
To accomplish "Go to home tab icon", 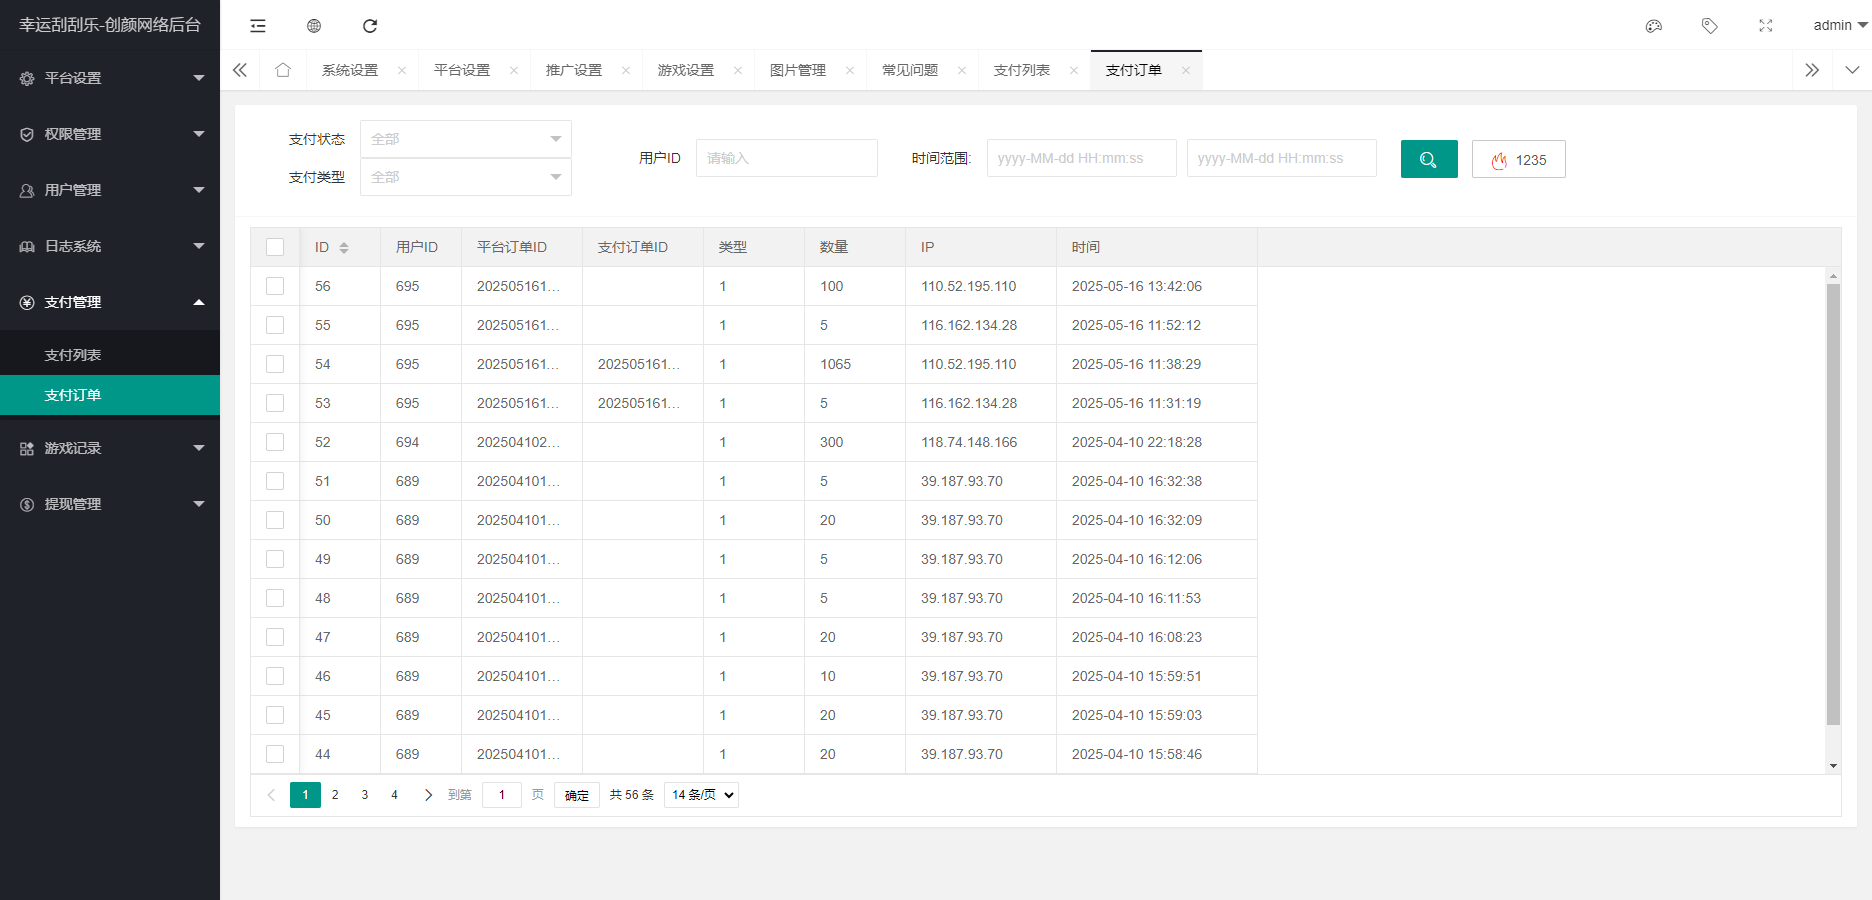I will coord(283,70).
